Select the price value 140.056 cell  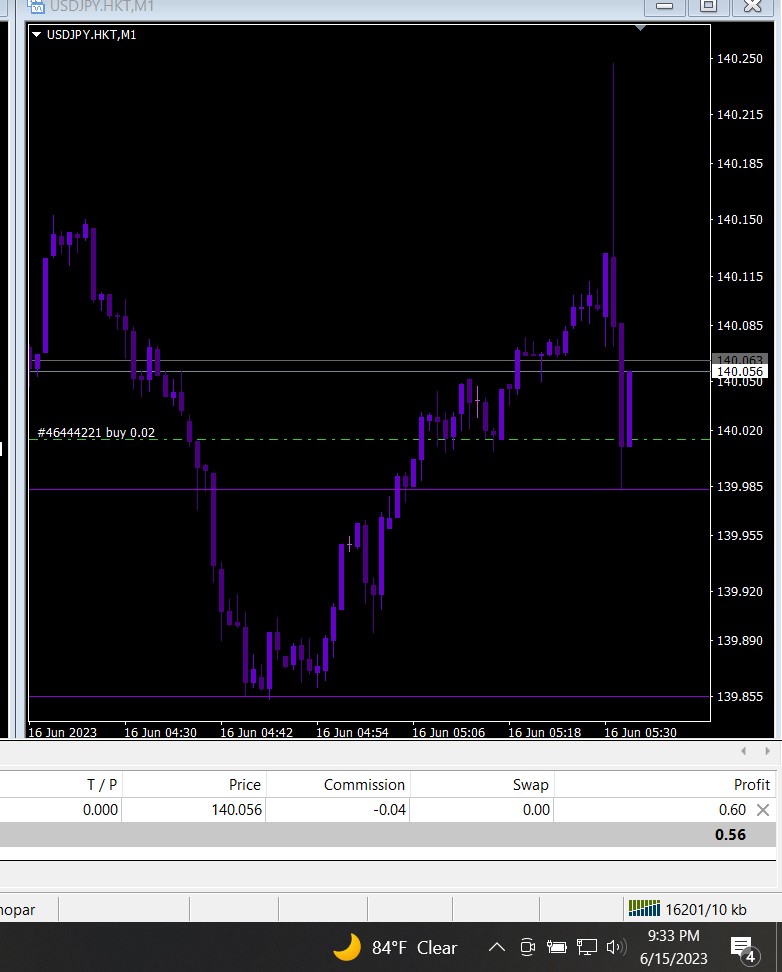236,810
